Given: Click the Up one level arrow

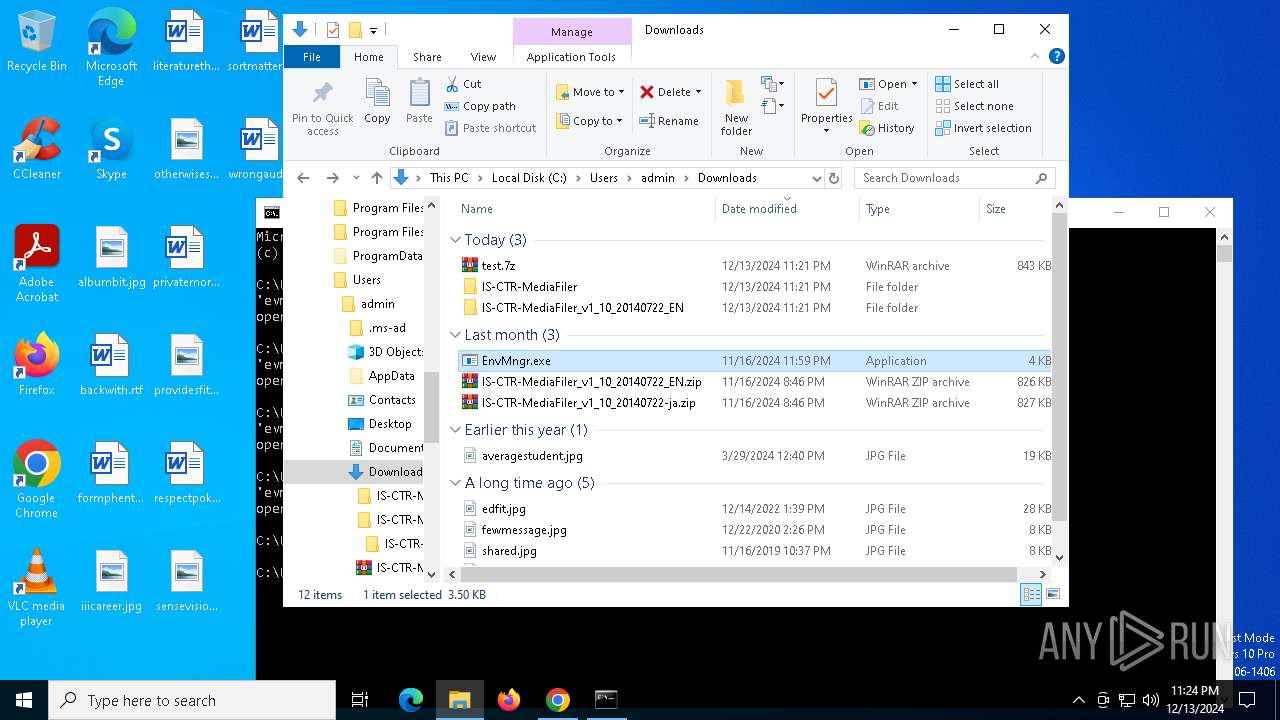Looking at the screenshot, I should pos(376,178).
